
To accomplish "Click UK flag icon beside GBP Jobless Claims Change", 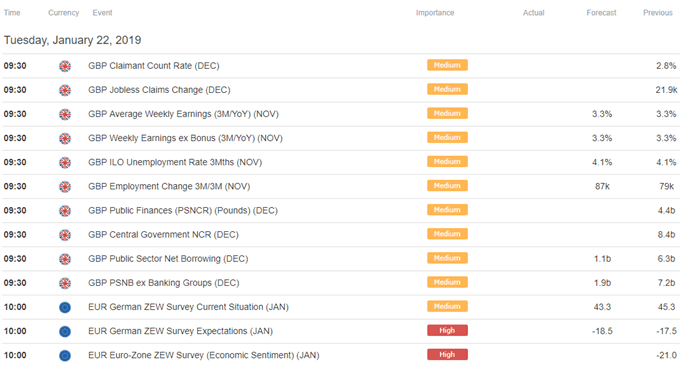I will pyautogui.click(x=65, y=90).
